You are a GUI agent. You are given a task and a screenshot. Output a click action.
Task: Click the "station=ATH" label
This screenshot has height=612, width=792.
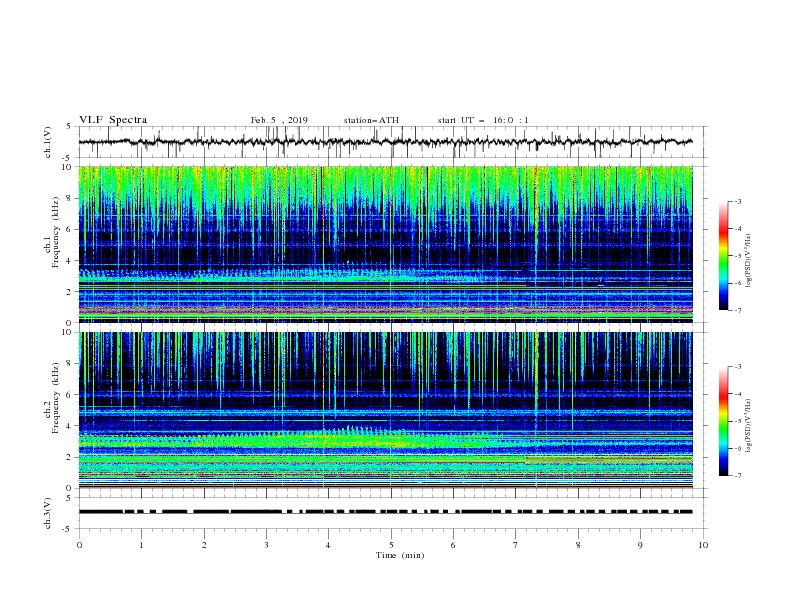pos(371,120)
